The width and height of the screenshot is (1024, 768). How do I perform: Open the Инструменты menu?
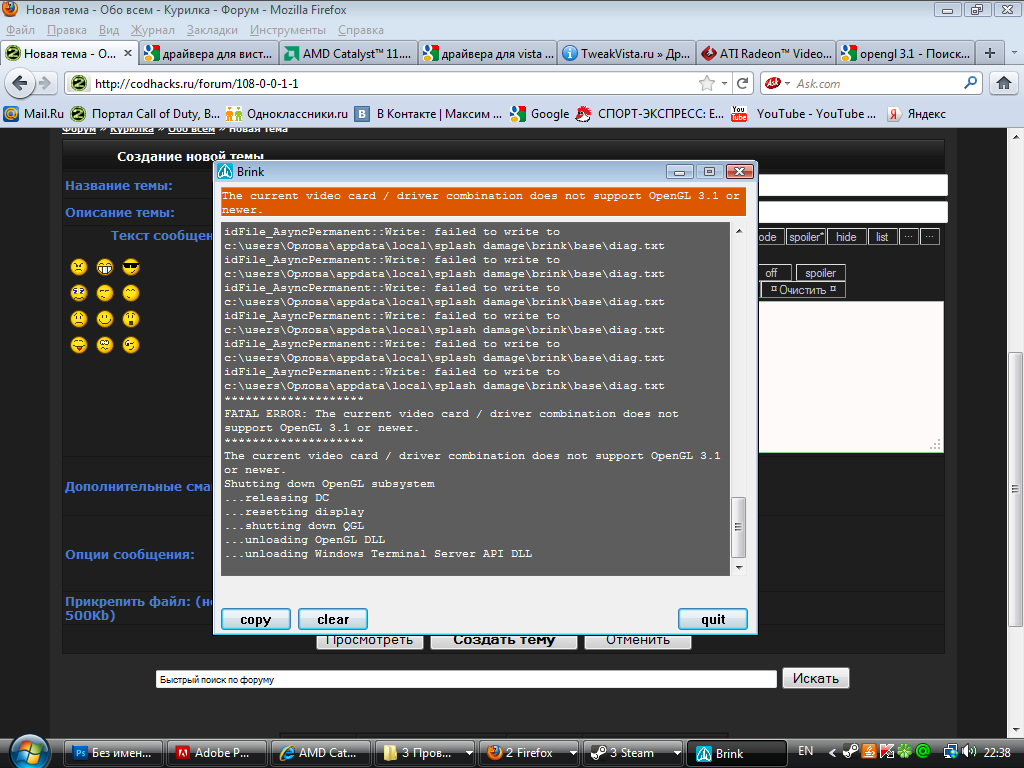pos(288,30)
